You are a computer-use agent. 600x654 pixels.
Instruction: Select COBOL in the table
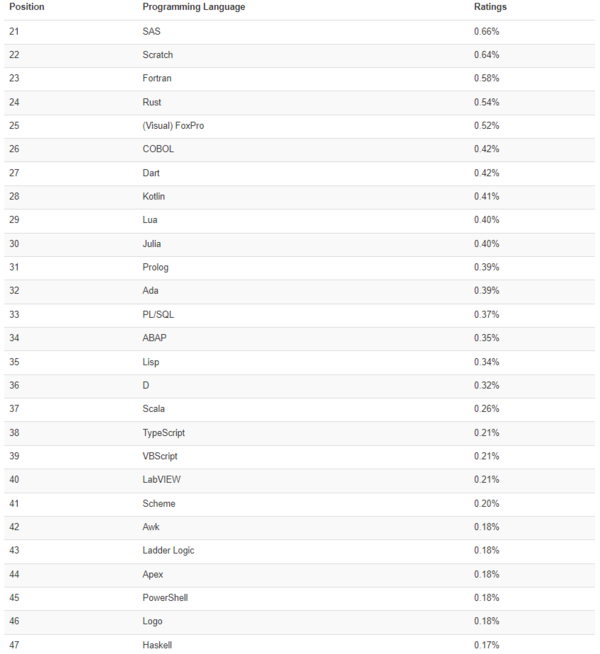tap(158, 149)
